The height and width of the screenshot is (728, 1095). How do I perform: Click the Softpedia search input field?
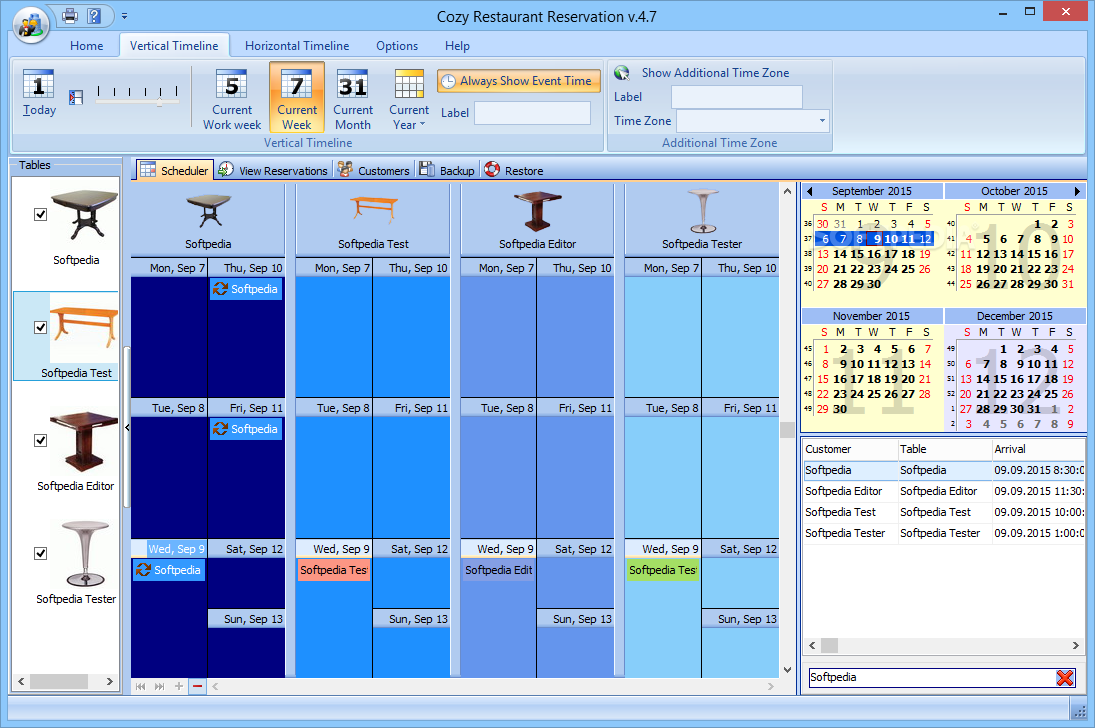pos(932,677)
